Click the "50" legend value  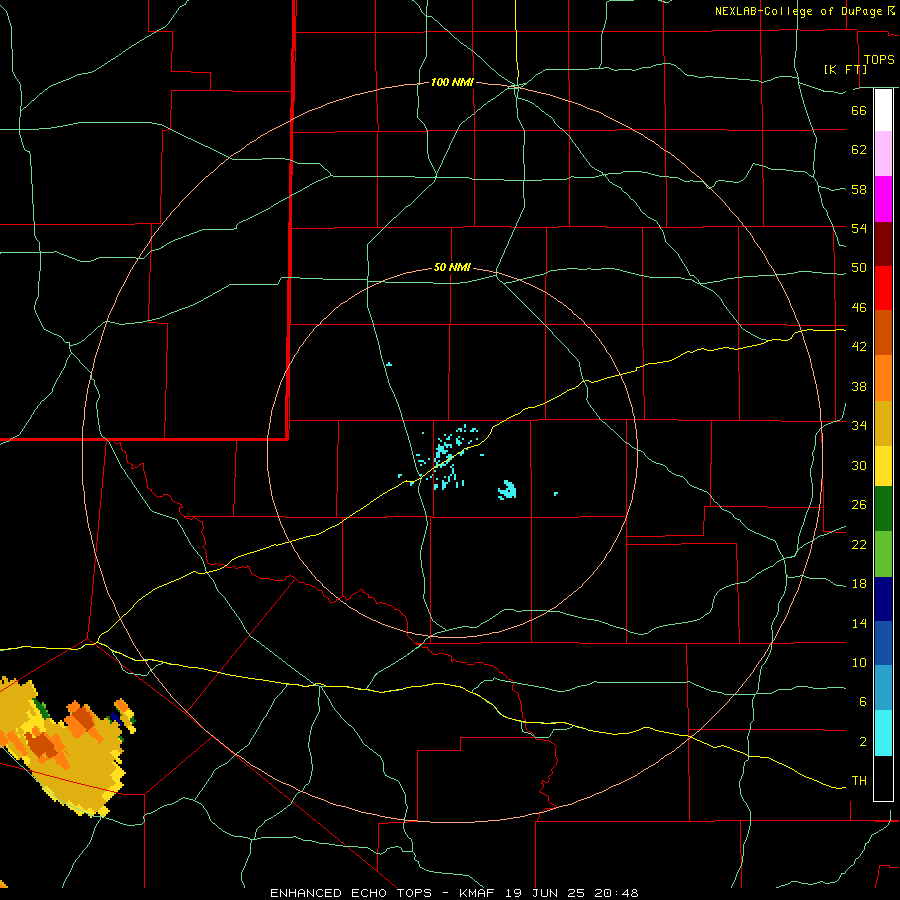[859, 268]
